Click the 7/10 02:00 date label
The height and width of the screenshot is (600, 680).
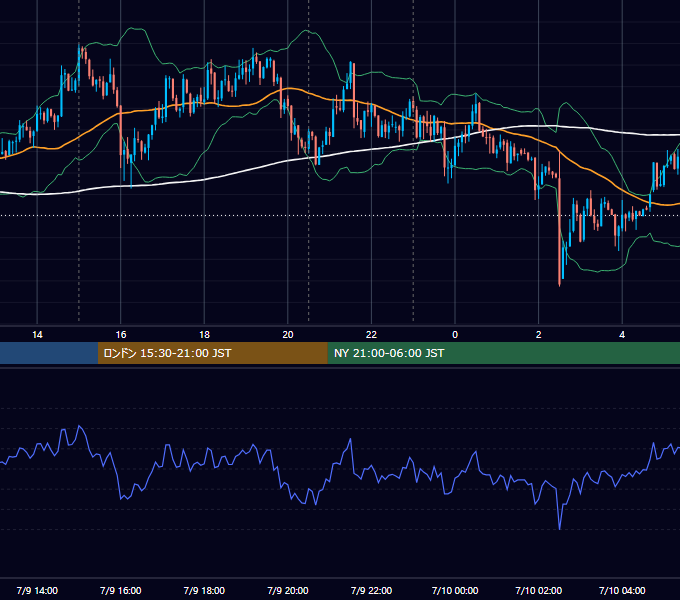click(538, 590)
